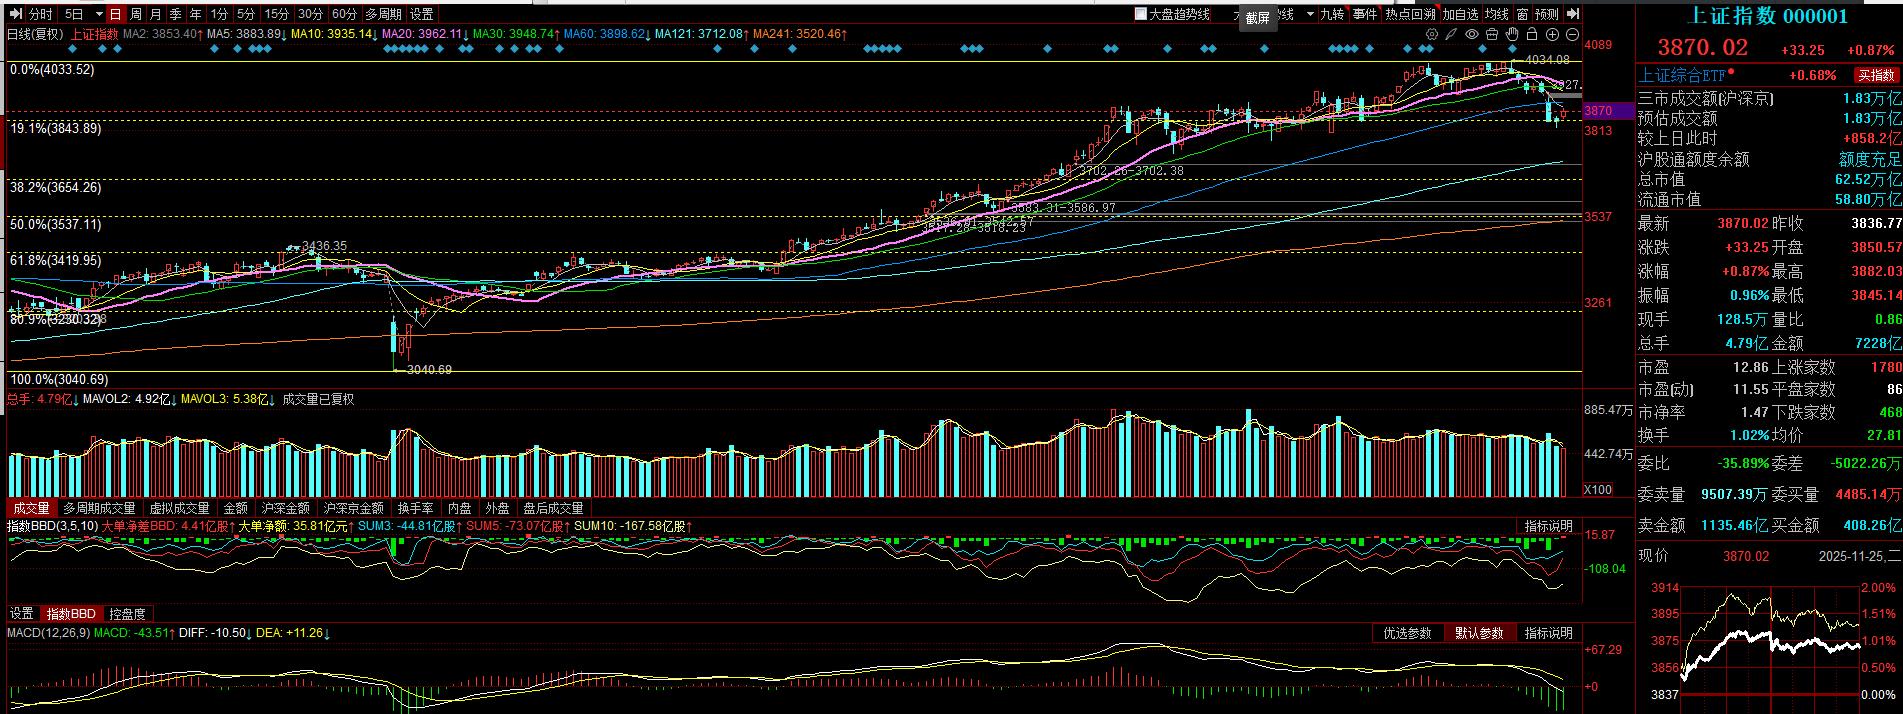Switch to 沪深京金额 tab

(x=353, y=508)
